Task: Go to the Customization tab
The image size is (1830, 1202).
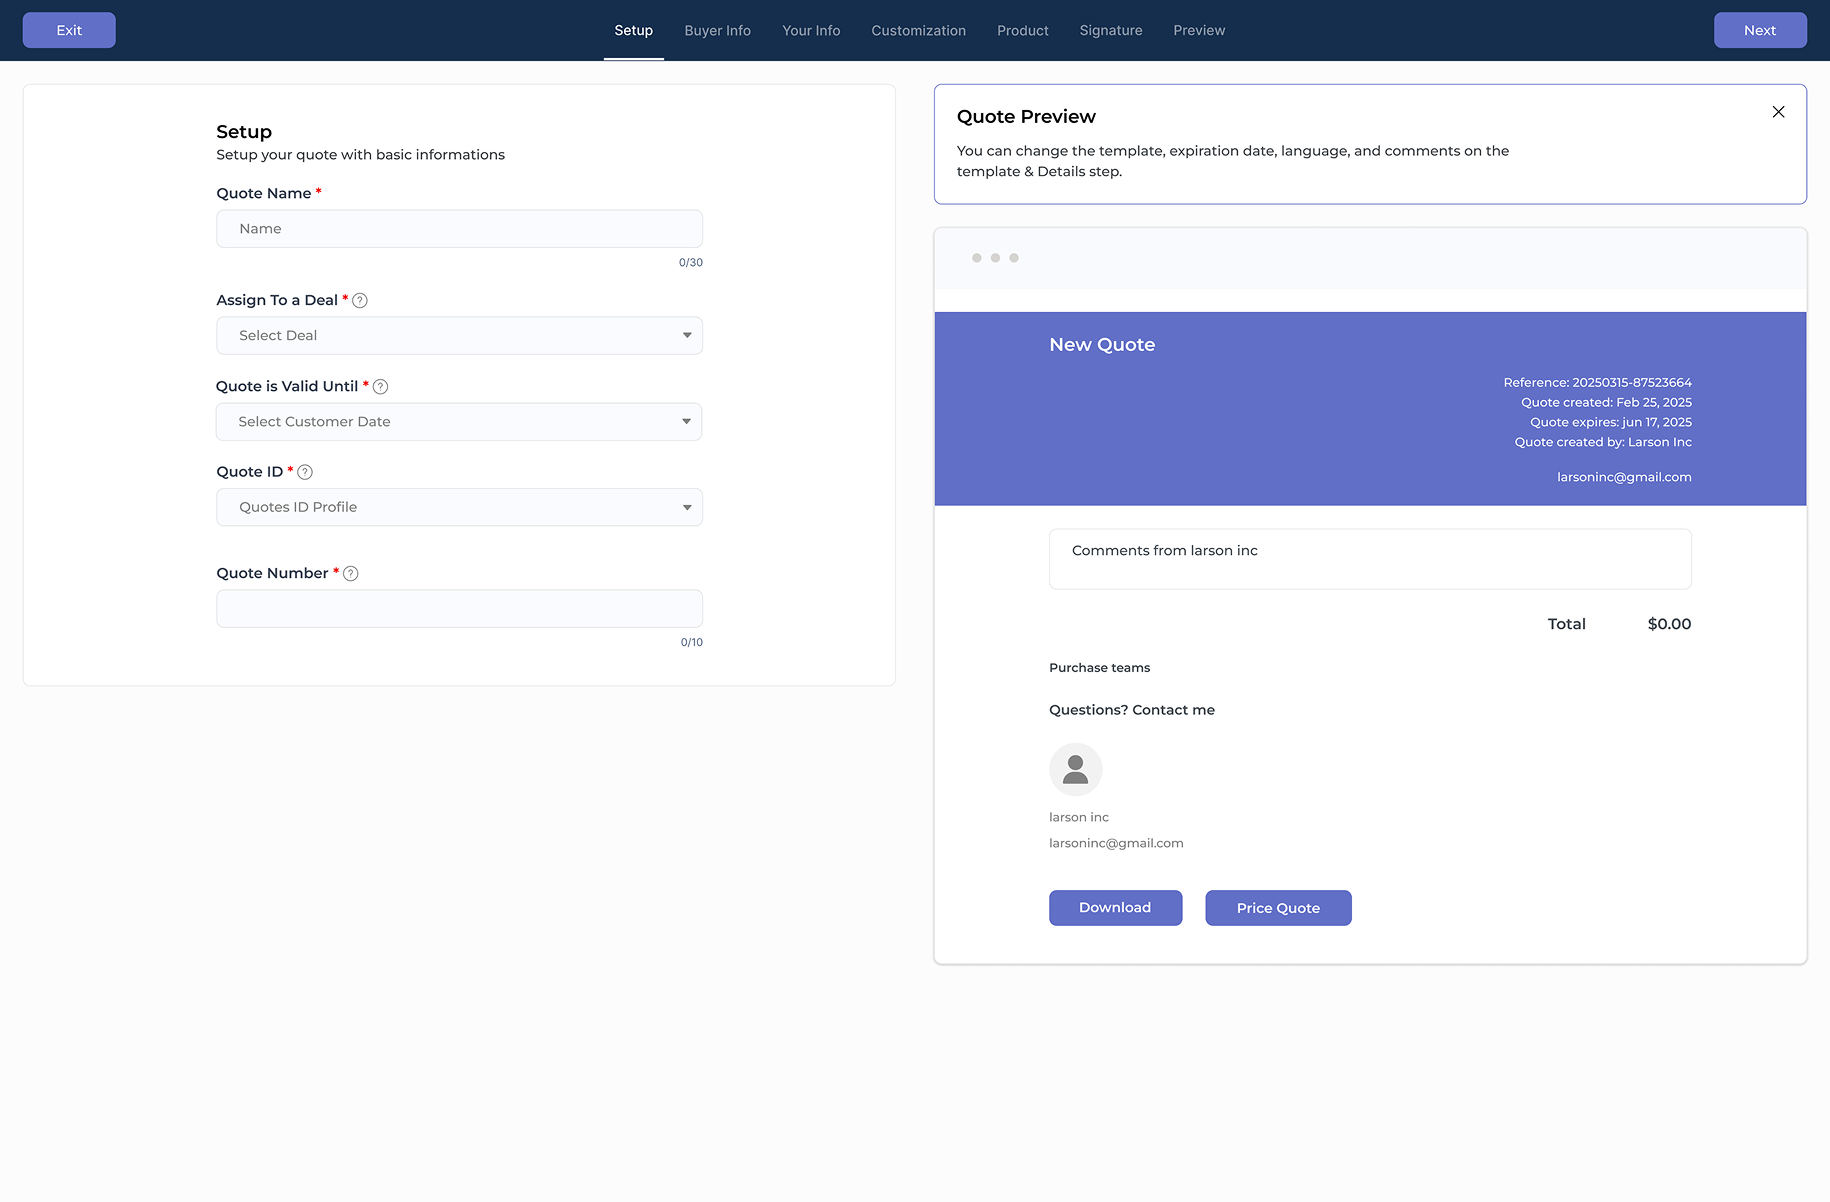Action: [918, 31]
